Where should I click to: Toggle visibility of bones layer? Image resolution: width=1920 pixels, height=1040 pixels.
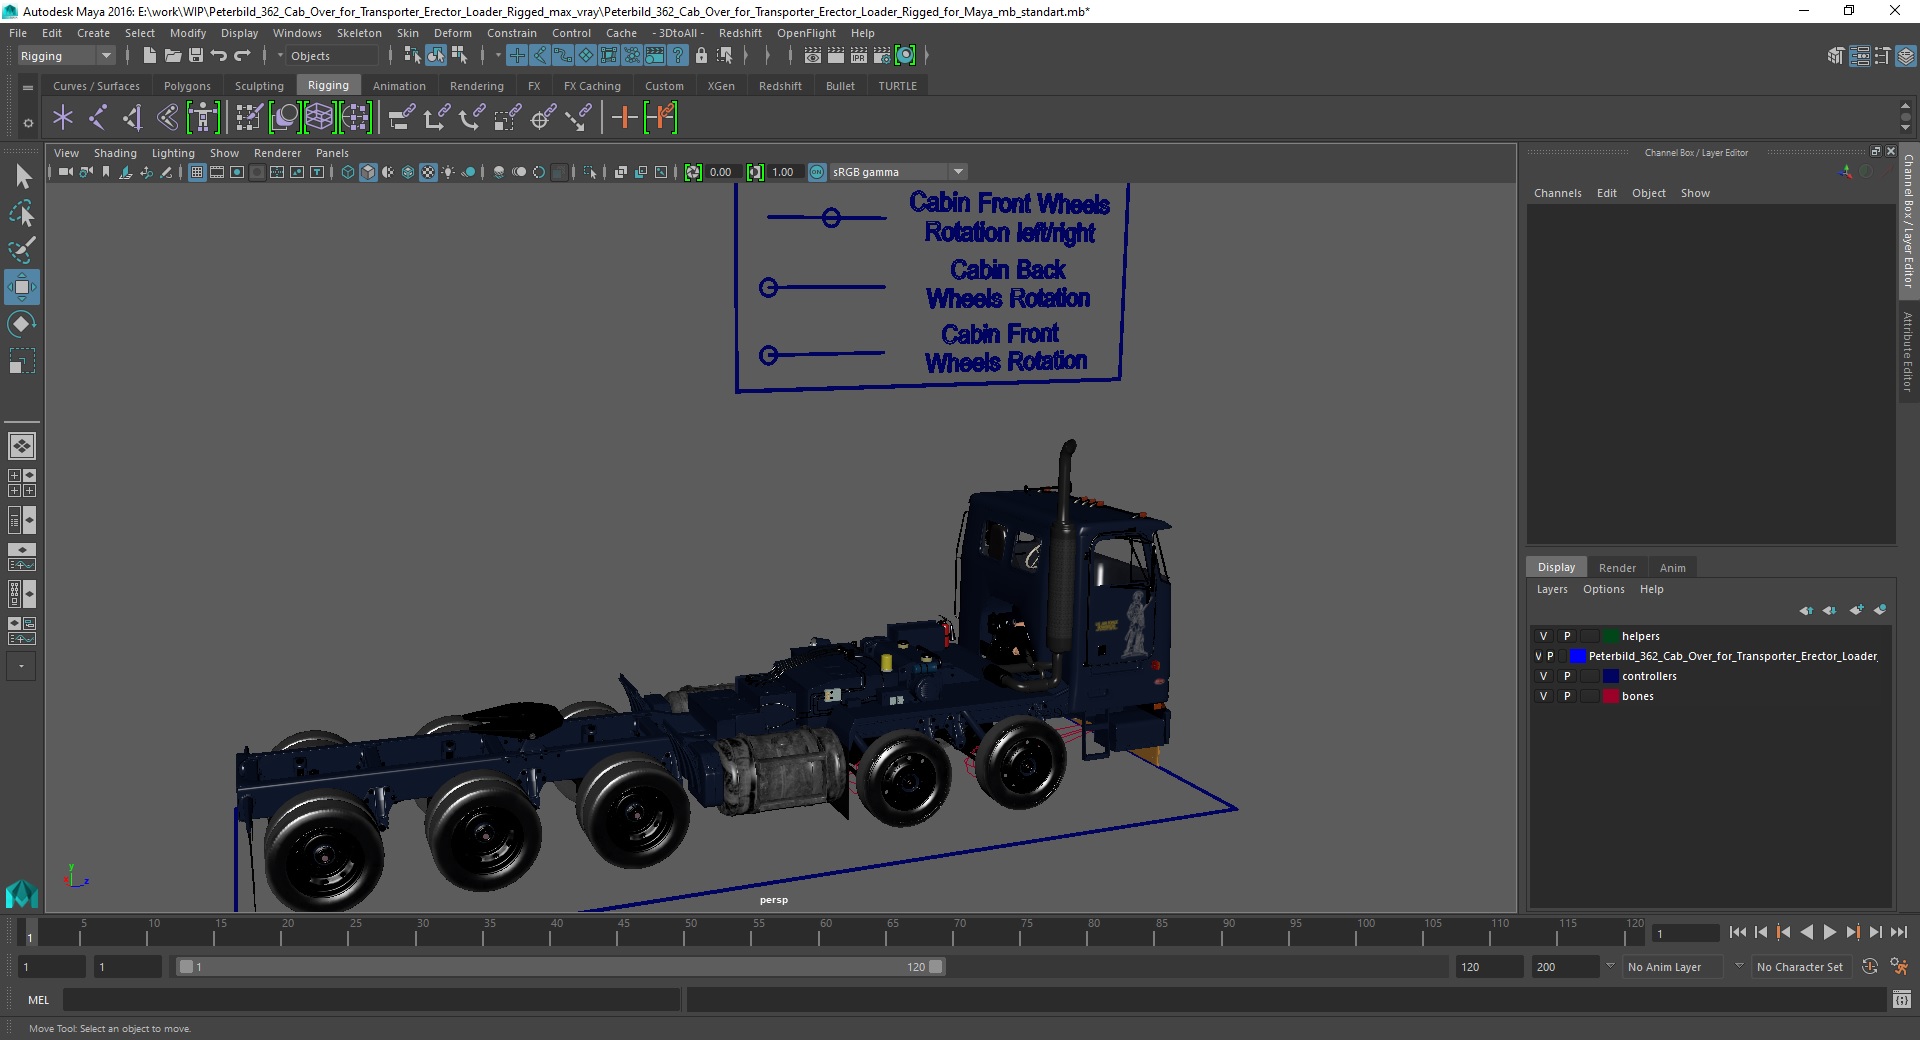[x=1543, y=696]
